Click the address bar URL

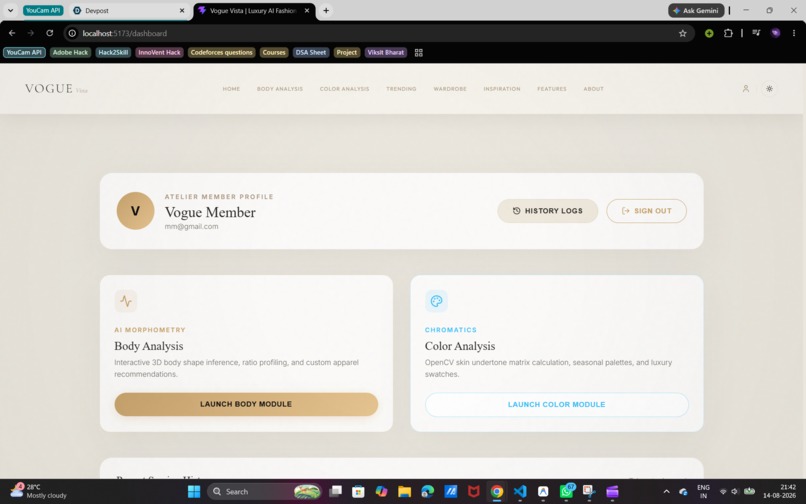(124, 33)
